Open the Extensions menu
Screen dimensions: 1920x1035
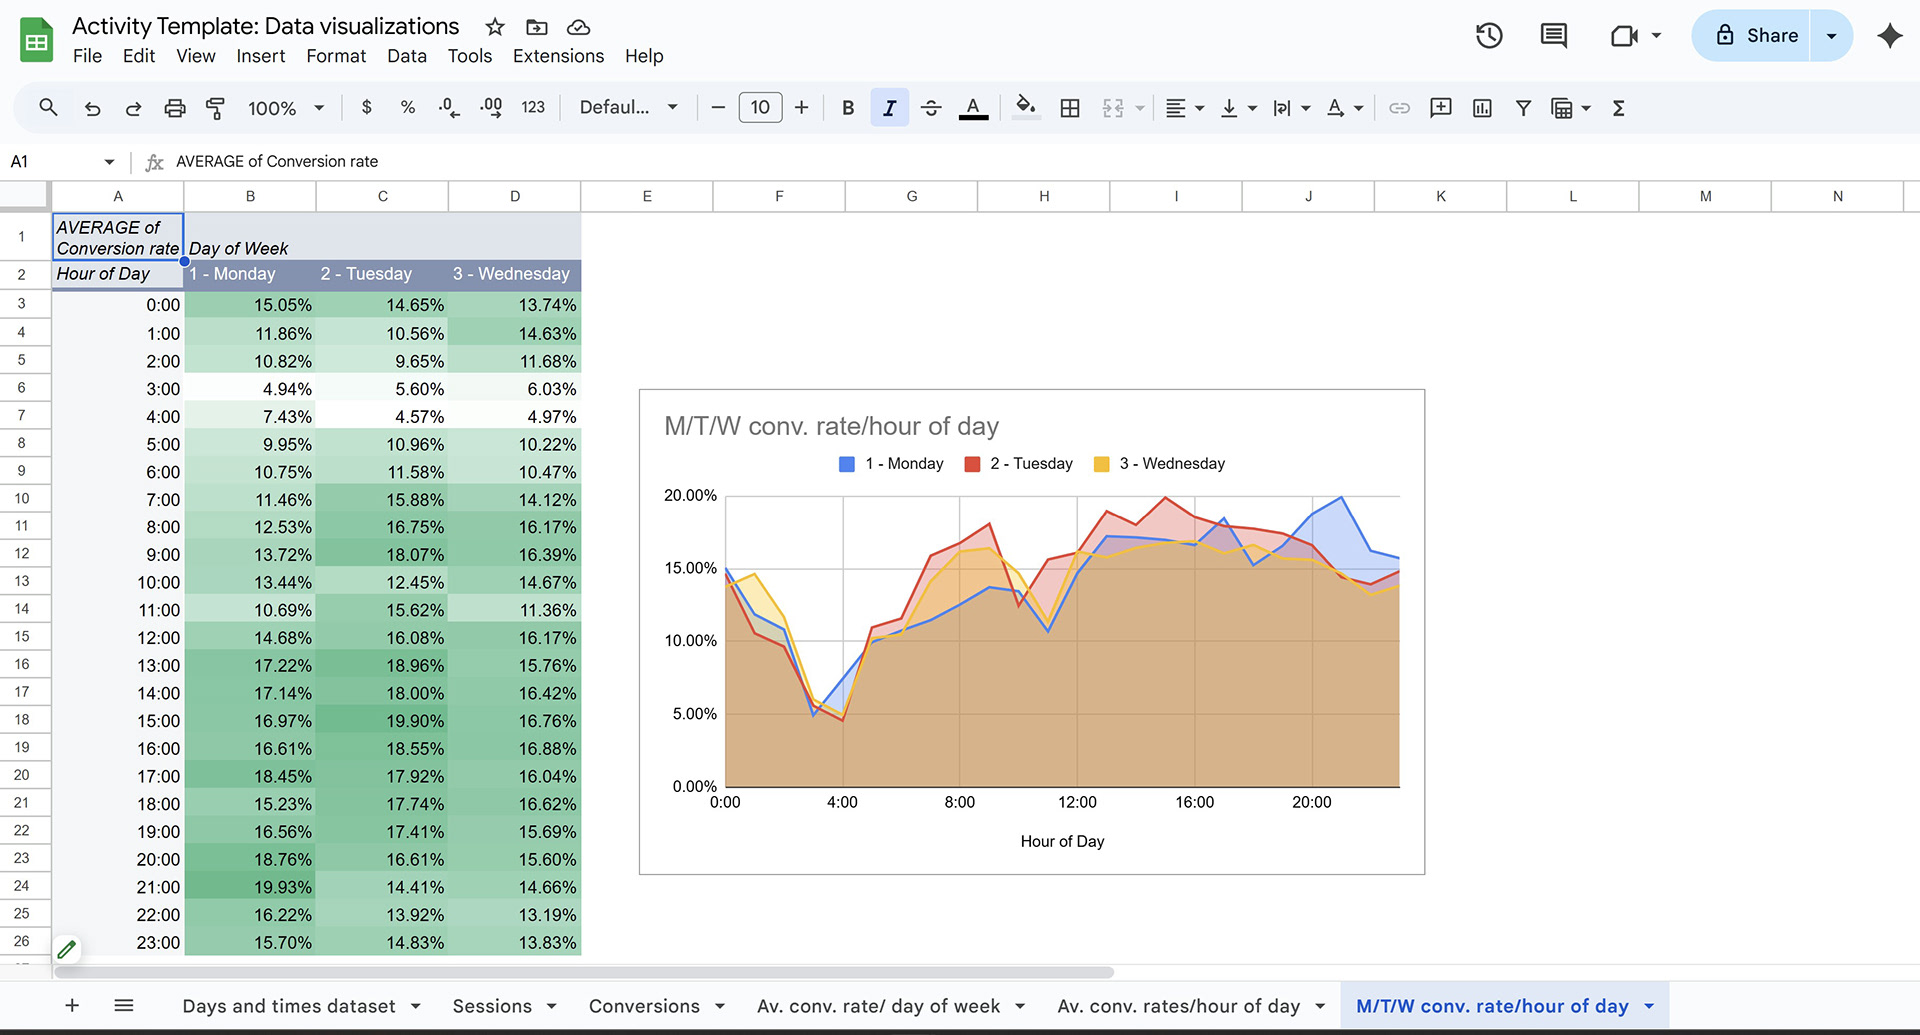tap(558, 56)
